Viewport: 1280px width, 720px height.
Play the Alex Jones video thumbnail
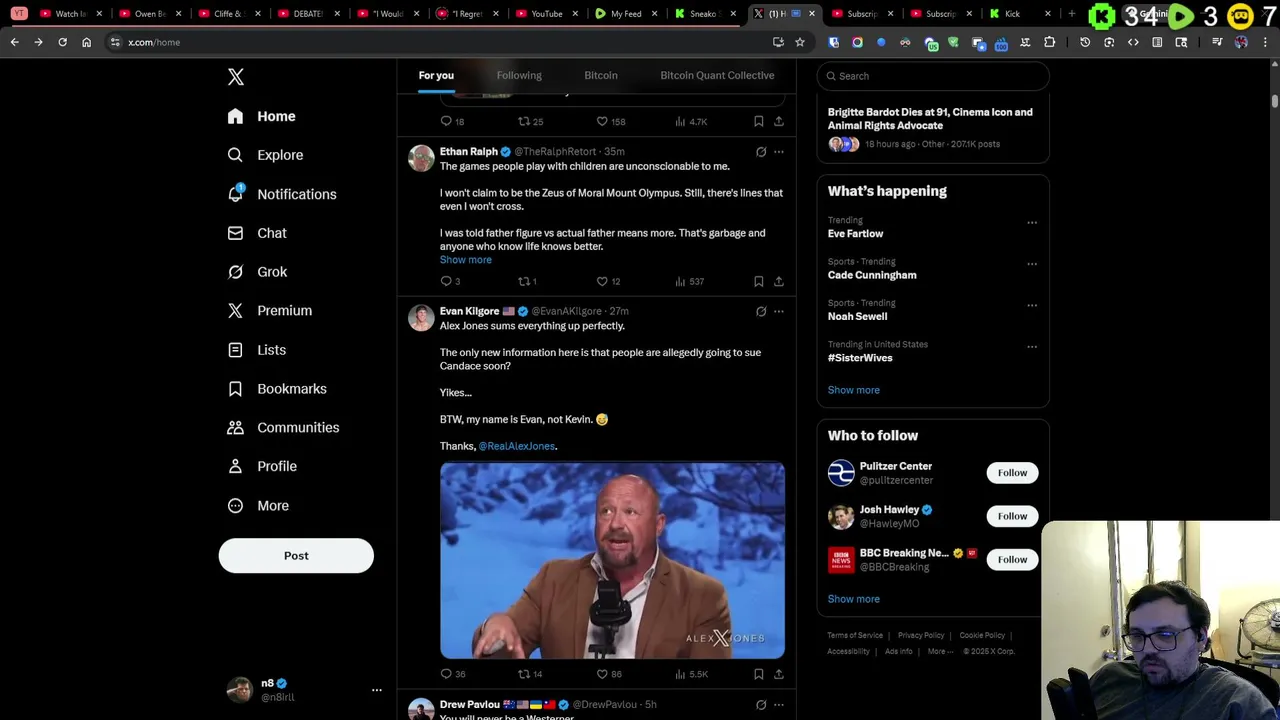point(612,560)
